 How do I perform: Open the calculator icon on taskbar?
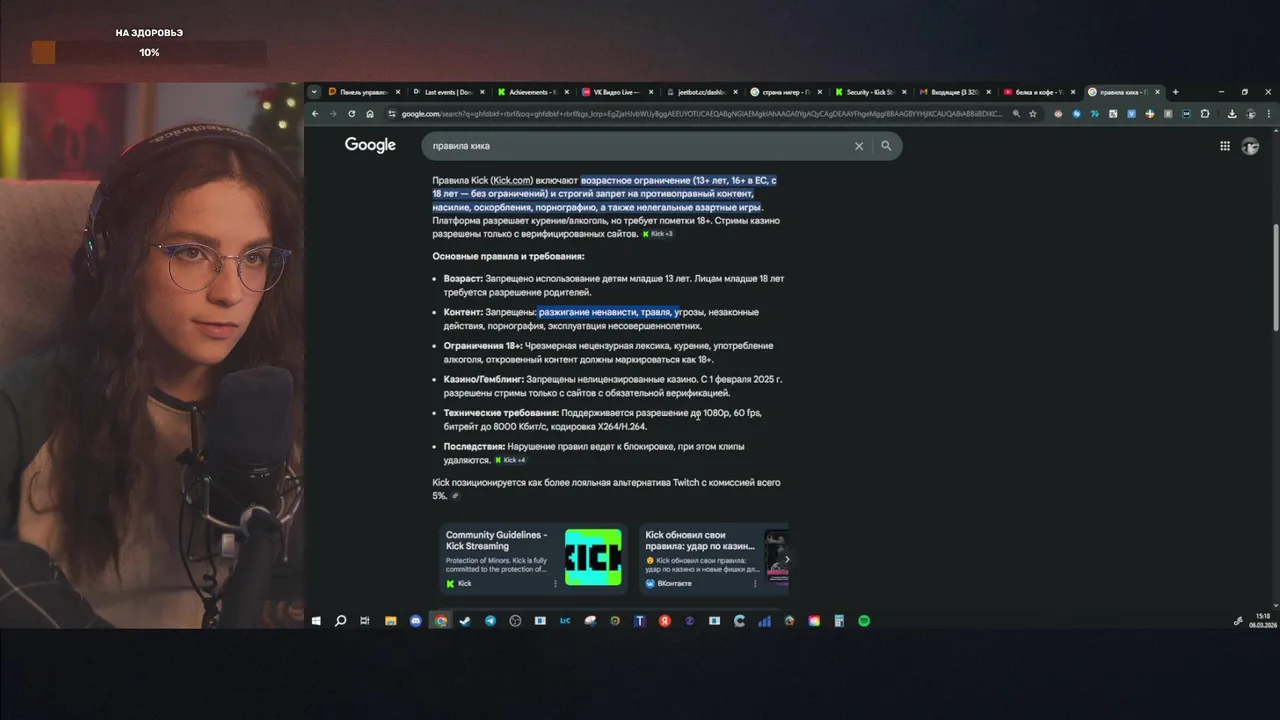839,621
